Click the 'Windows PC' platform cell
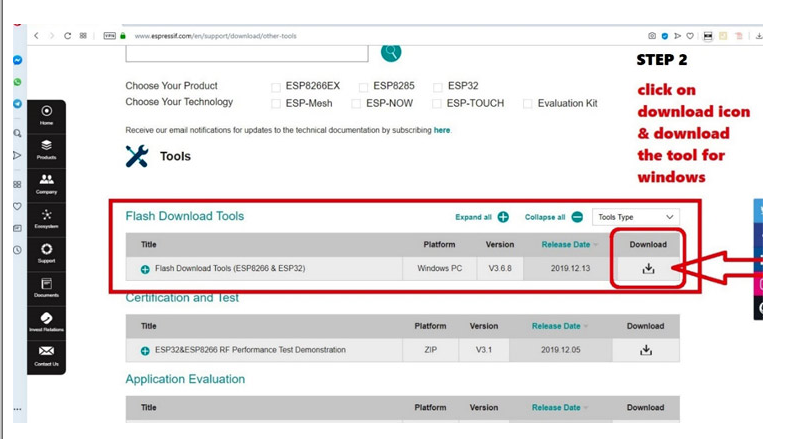Image resolution: width=794 pixels, height=439 pixels. point(440,268)
